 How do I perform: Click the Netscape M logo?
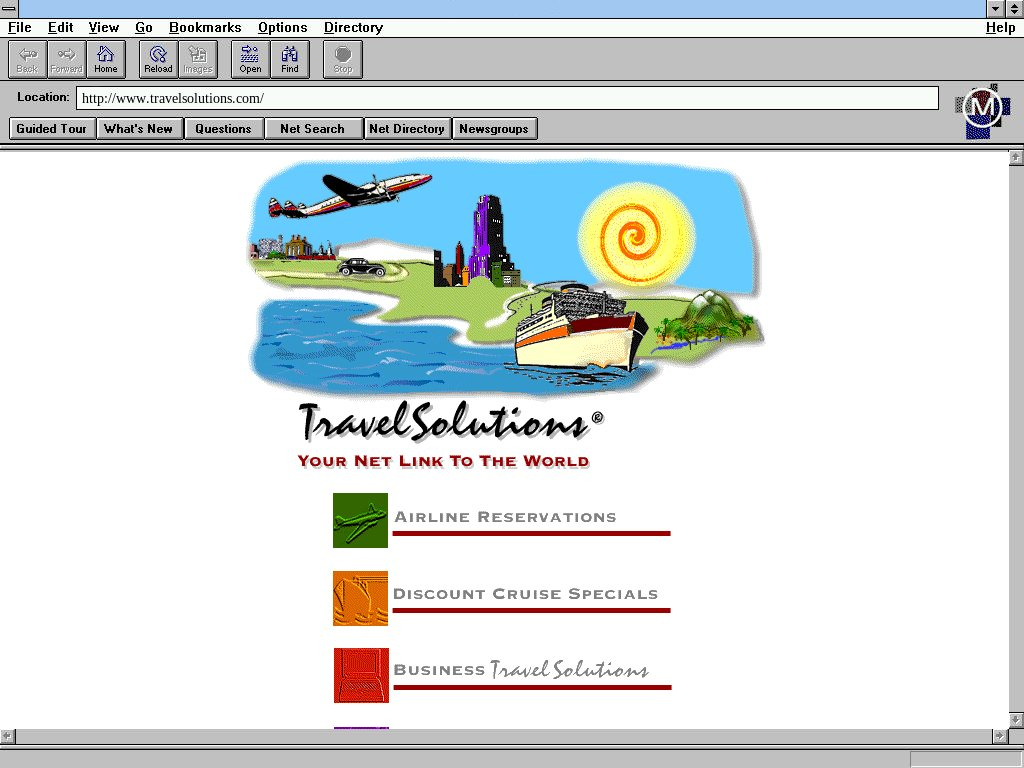coord(982,109)
